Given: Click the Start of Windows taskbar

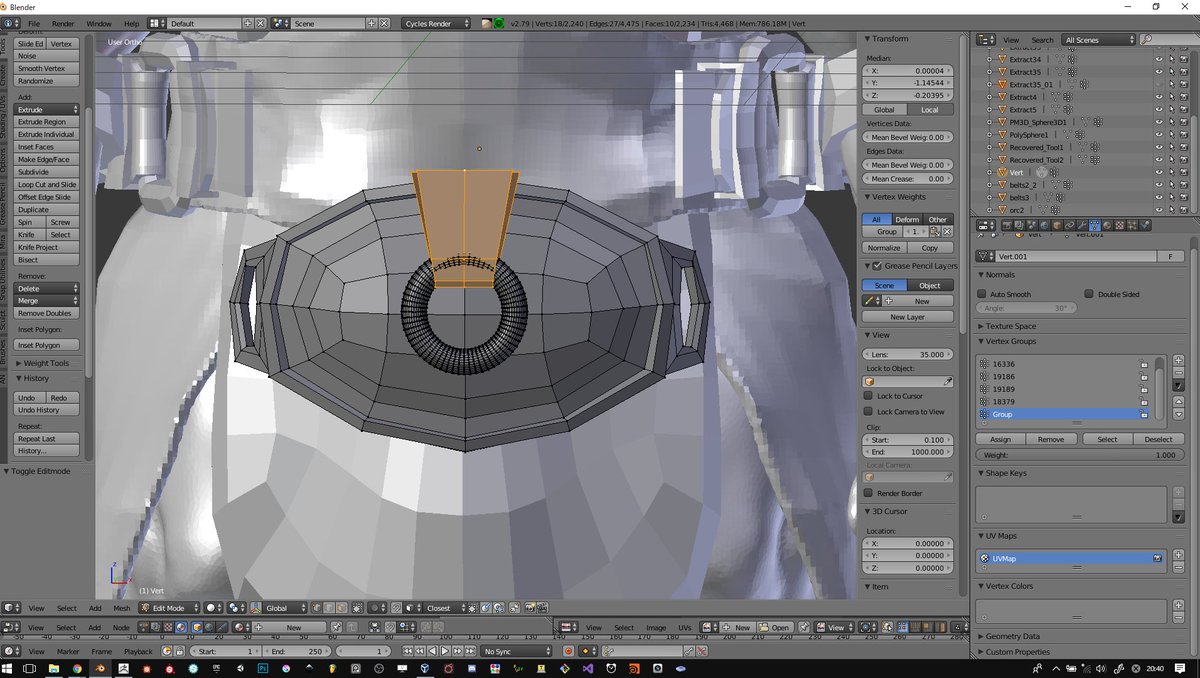Looking at the screenshot, I should (x=7, y=667).
